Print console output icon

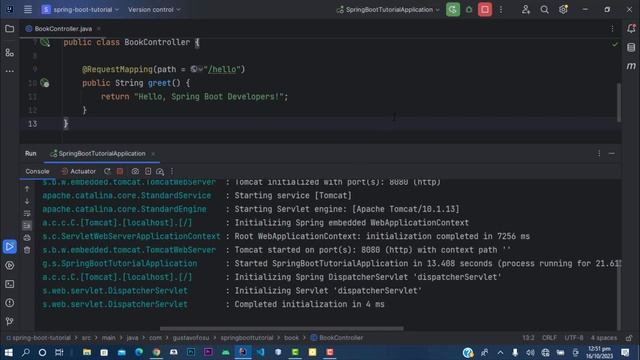coord(27,238)
